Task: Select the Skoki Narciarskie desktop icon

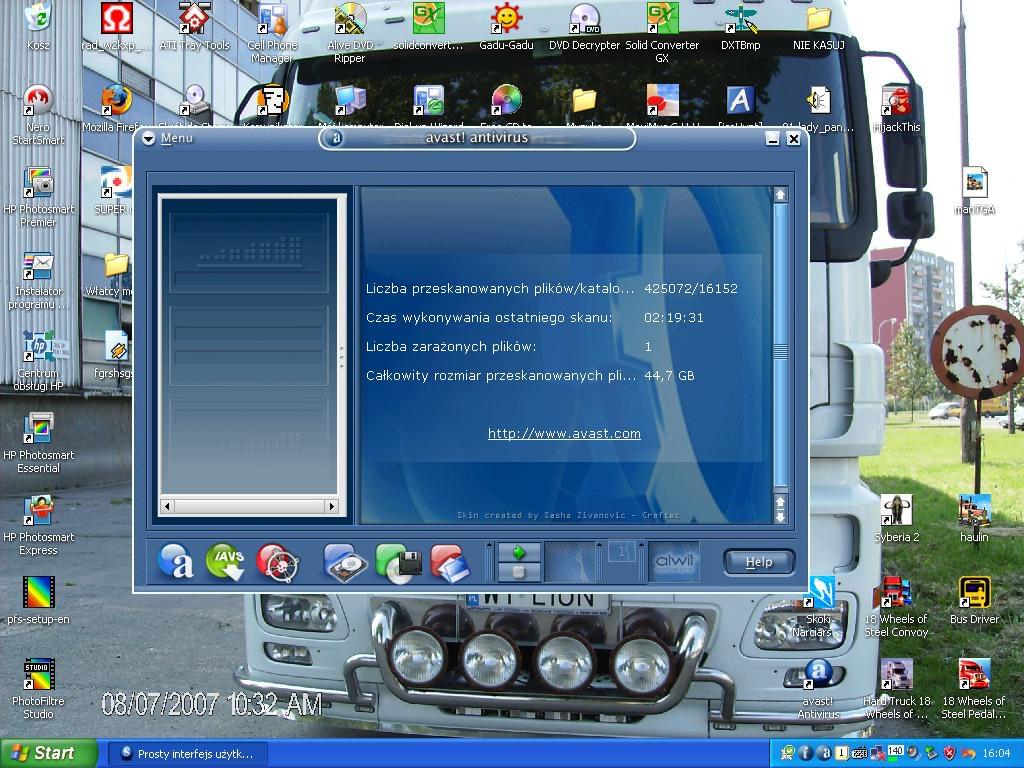Action: point(818,608)
